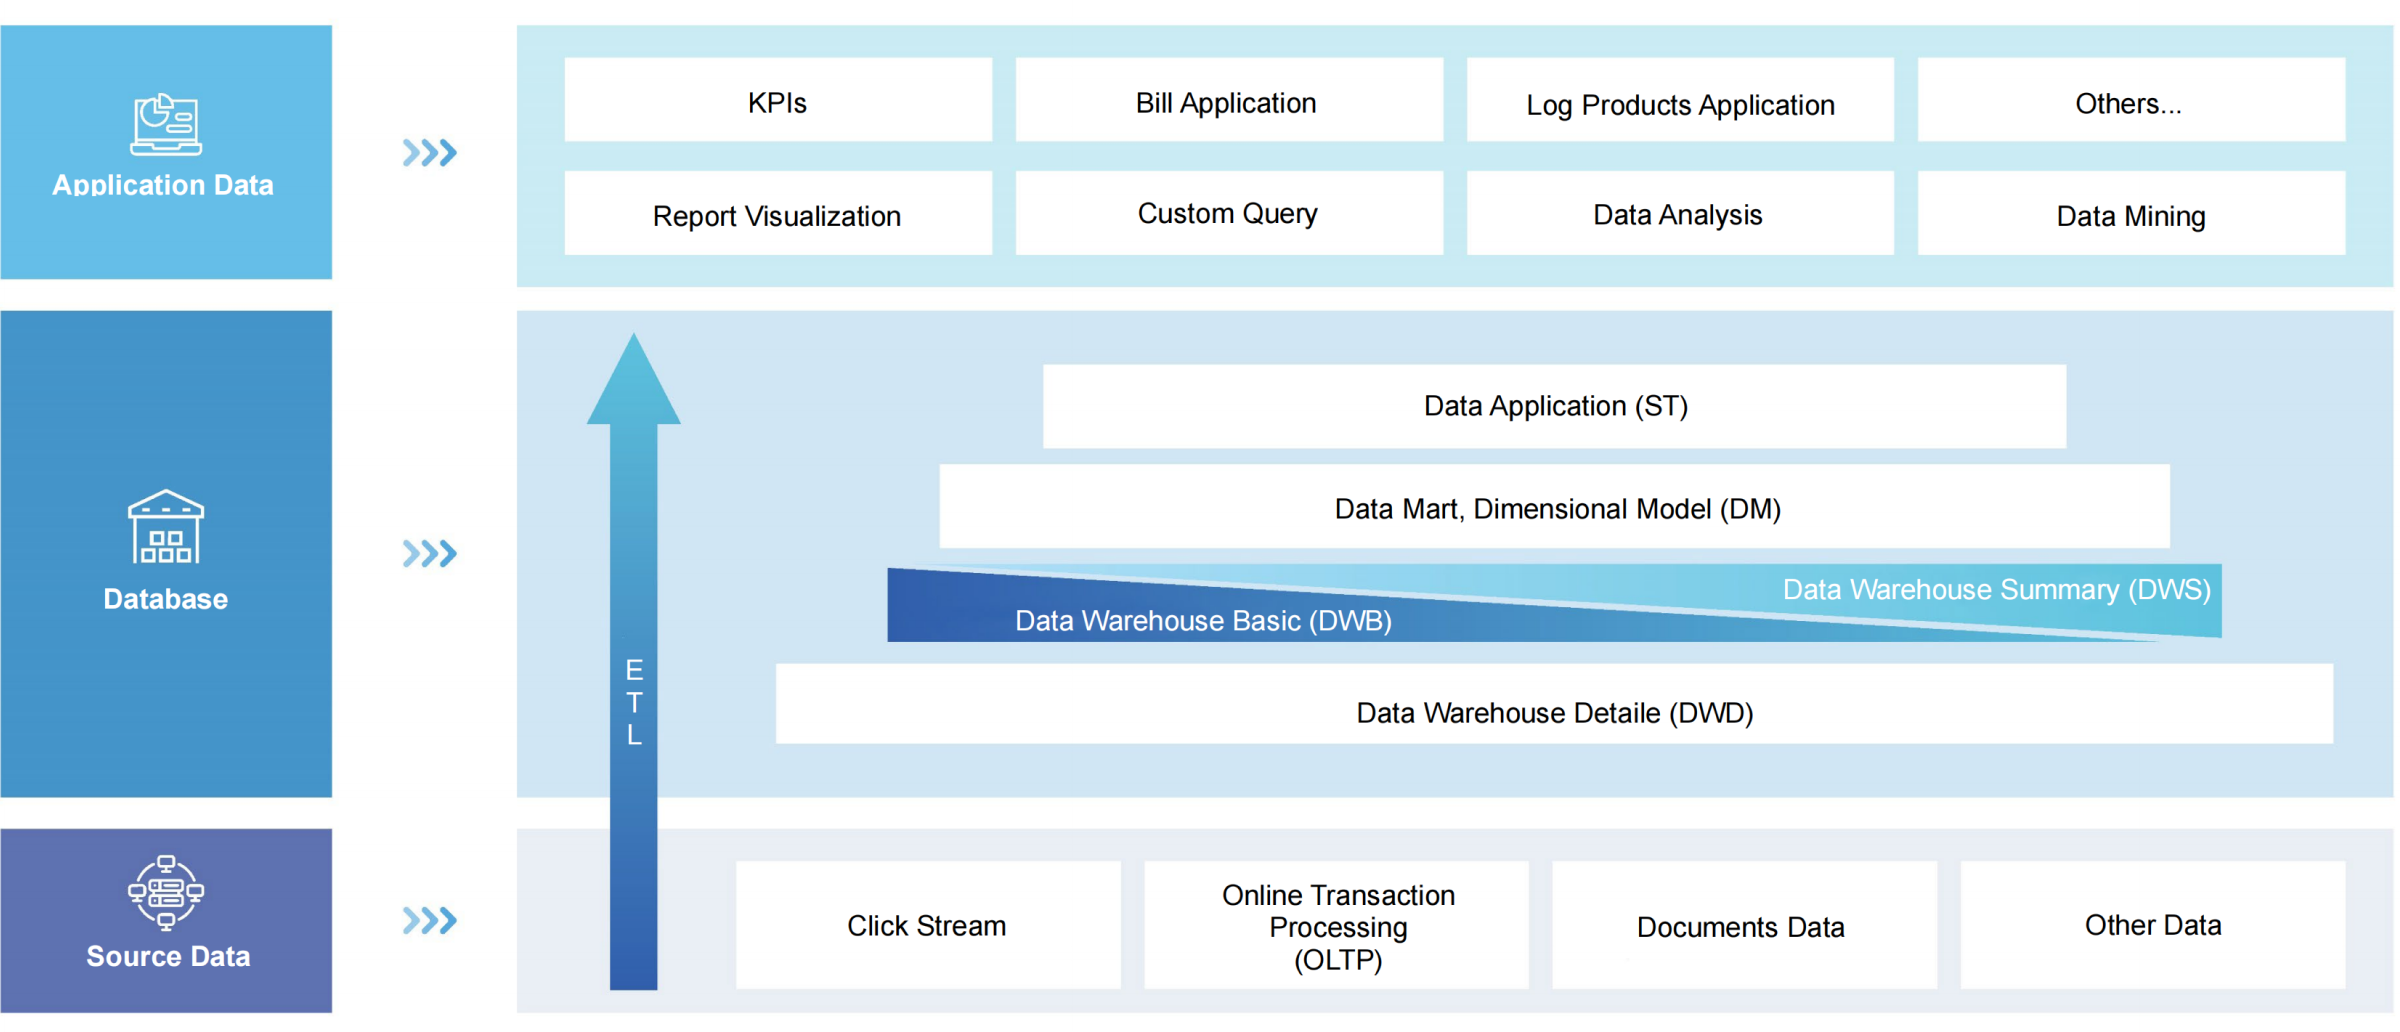Select the KPIs box
Image resolution: width=2400 pixels, height=1032 pixels.
coord(777,101)
